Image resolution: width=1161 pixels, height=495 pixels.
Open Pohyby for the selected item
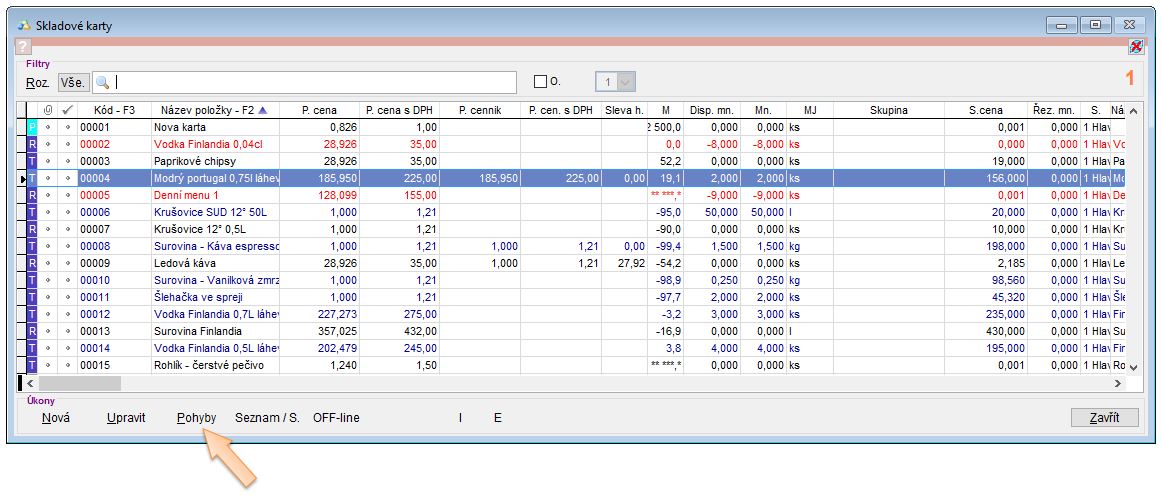click(x=196, y=417)
